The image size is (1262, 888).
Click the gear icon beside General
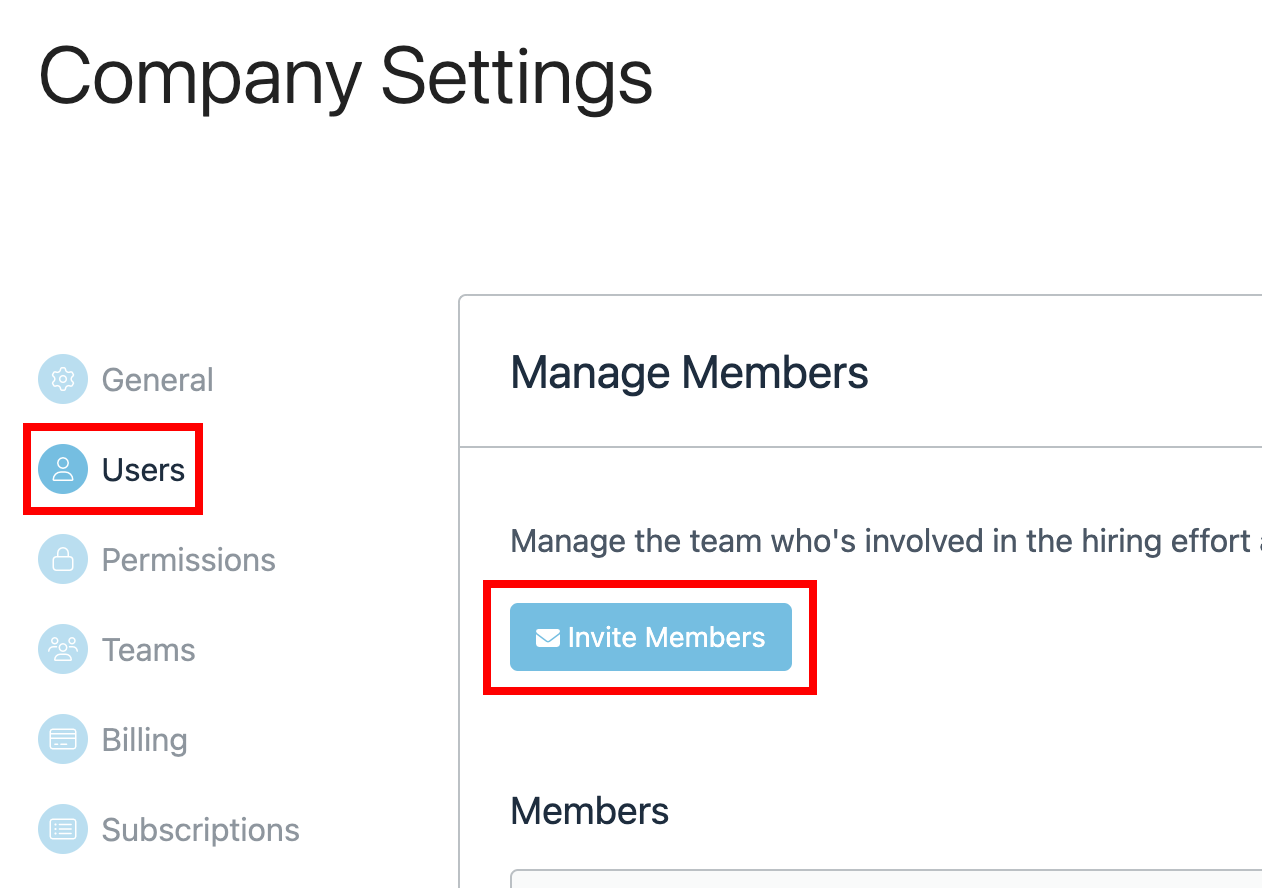coord(62,379)
